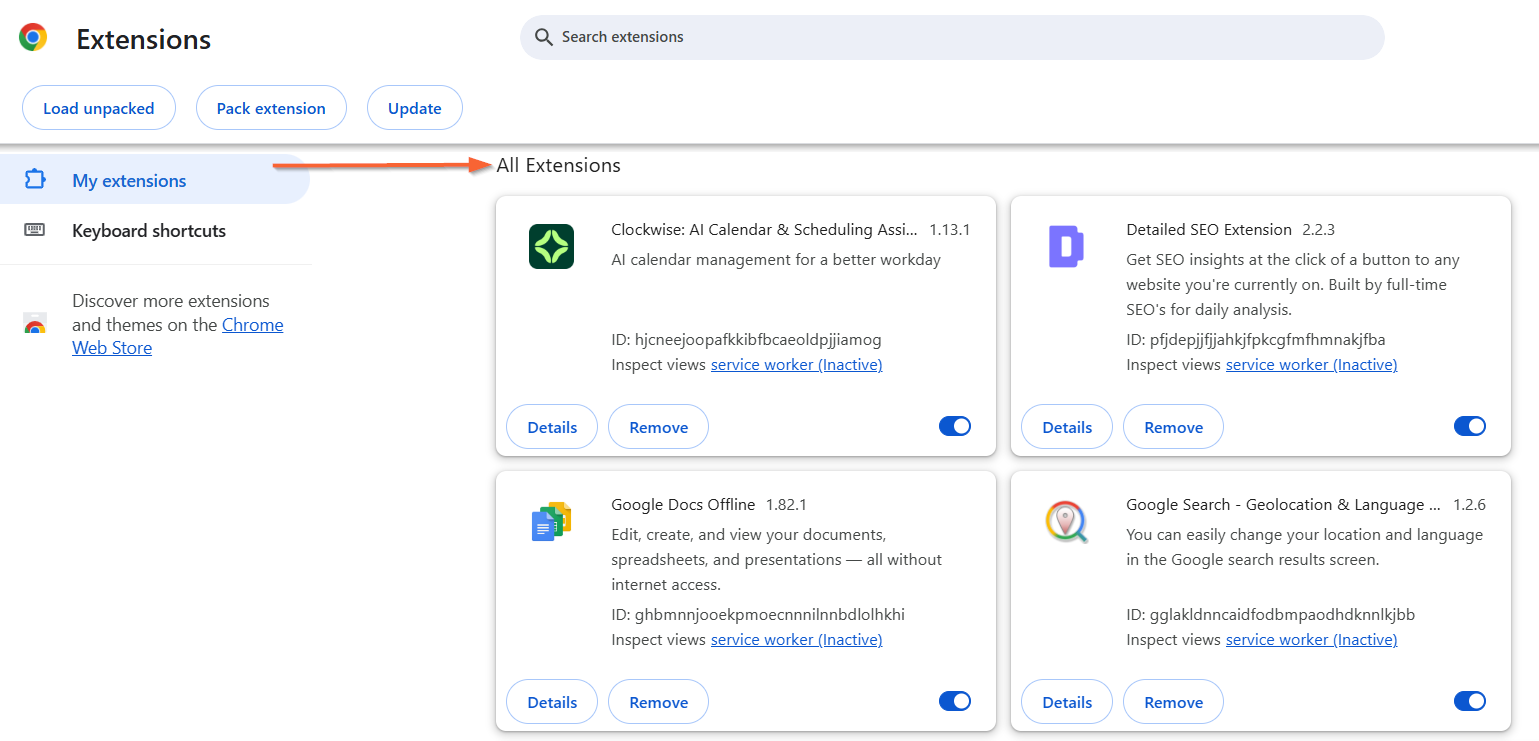Screen dimensions: 1539x741
Task: Click ID hjcneejoopafkkibfbcaeoldpjjiamog text
Action: pos(746,340)
